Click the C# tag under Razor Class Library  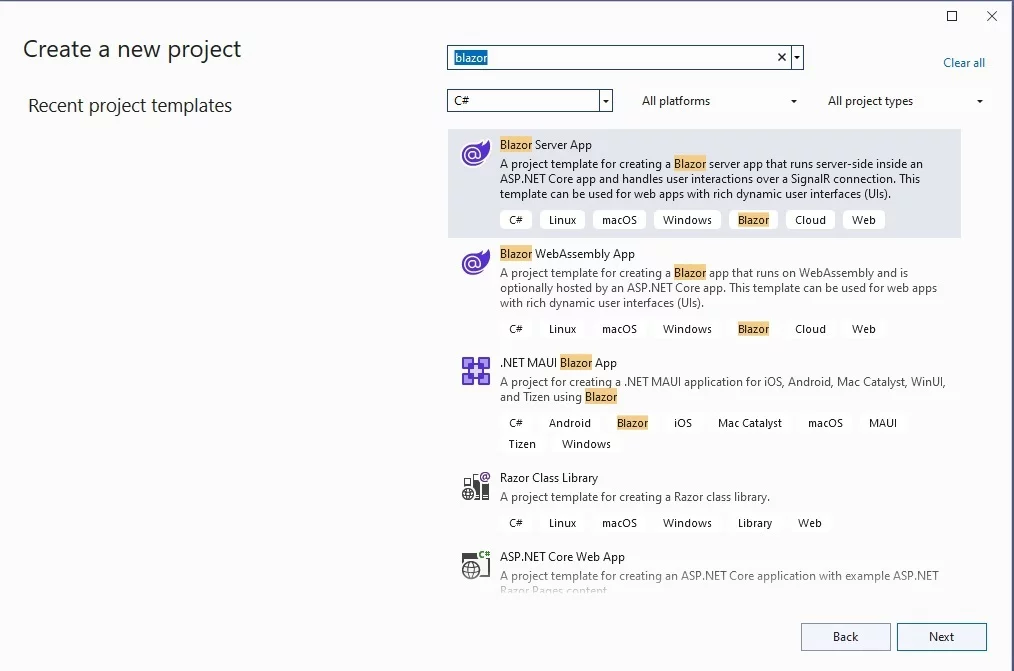(x=515, y=523)
